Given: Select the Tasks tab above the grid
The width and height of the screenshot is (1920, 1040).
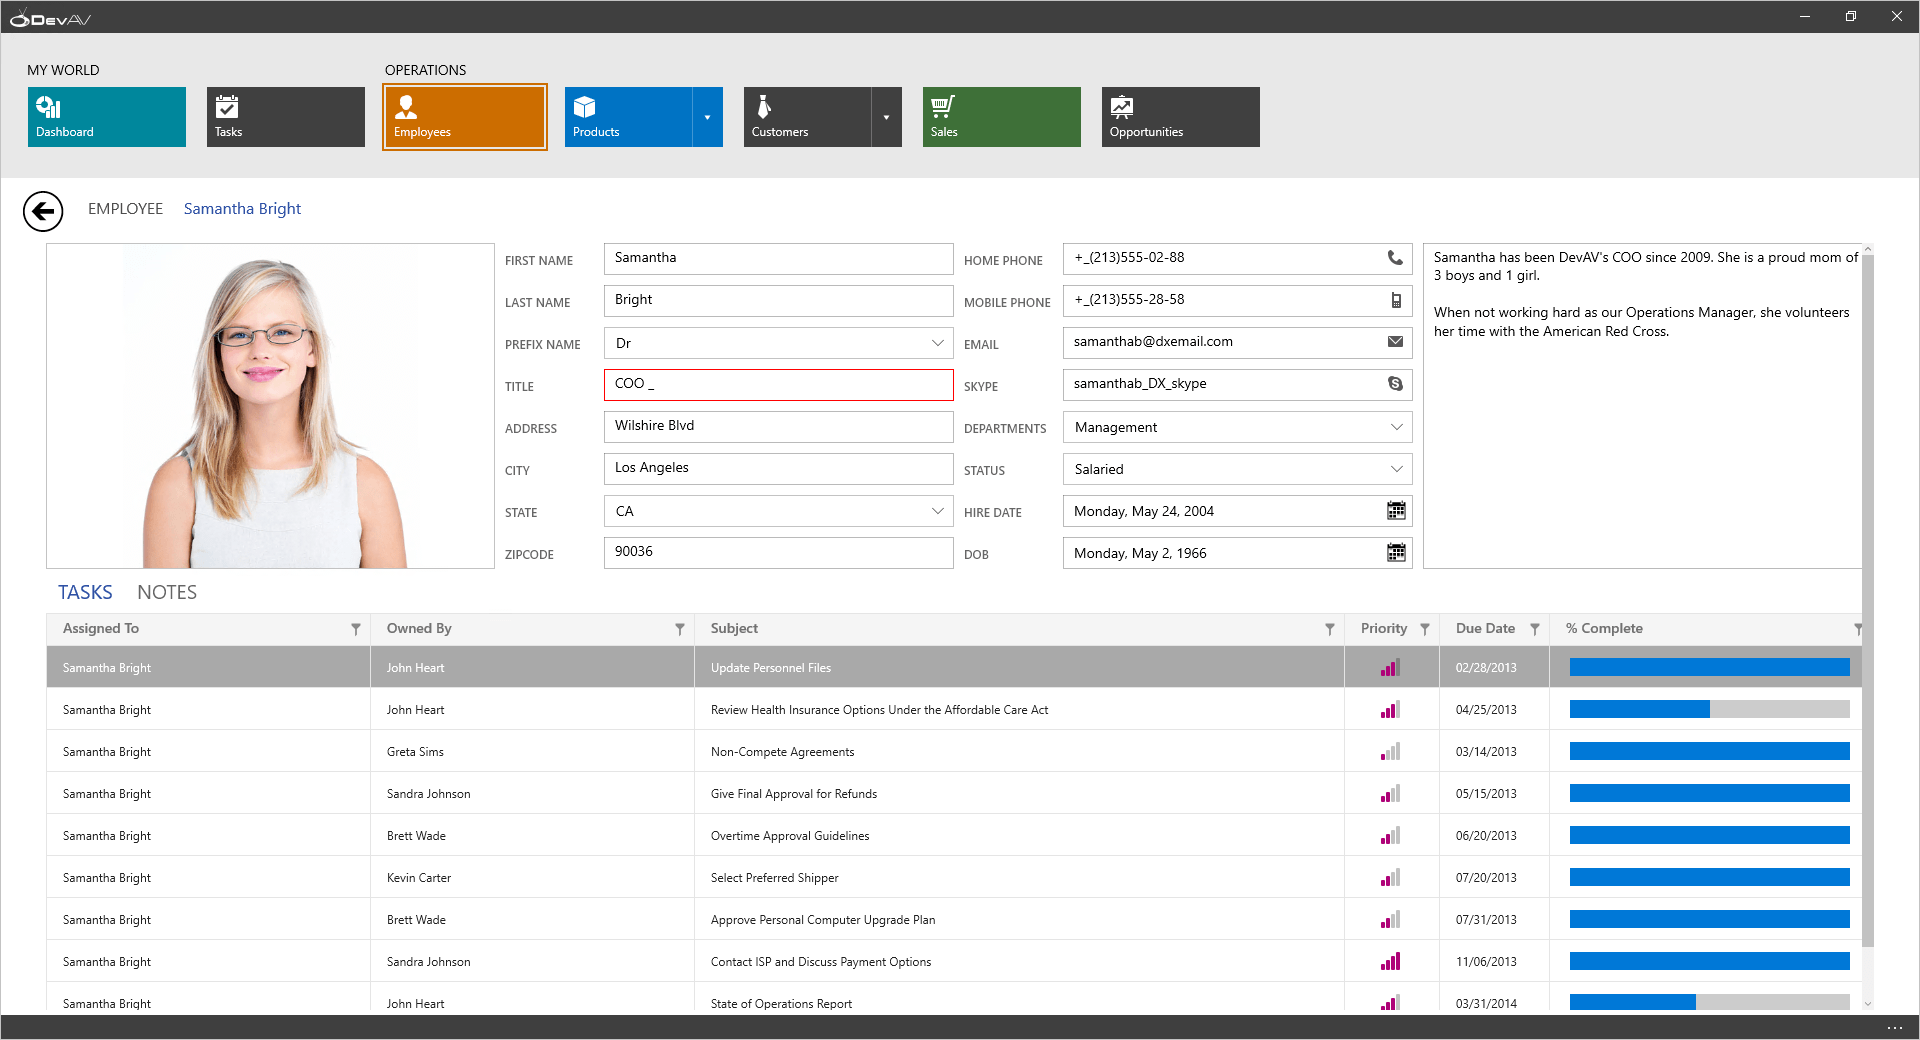Looking at the screenshot, I should point(85,593).
